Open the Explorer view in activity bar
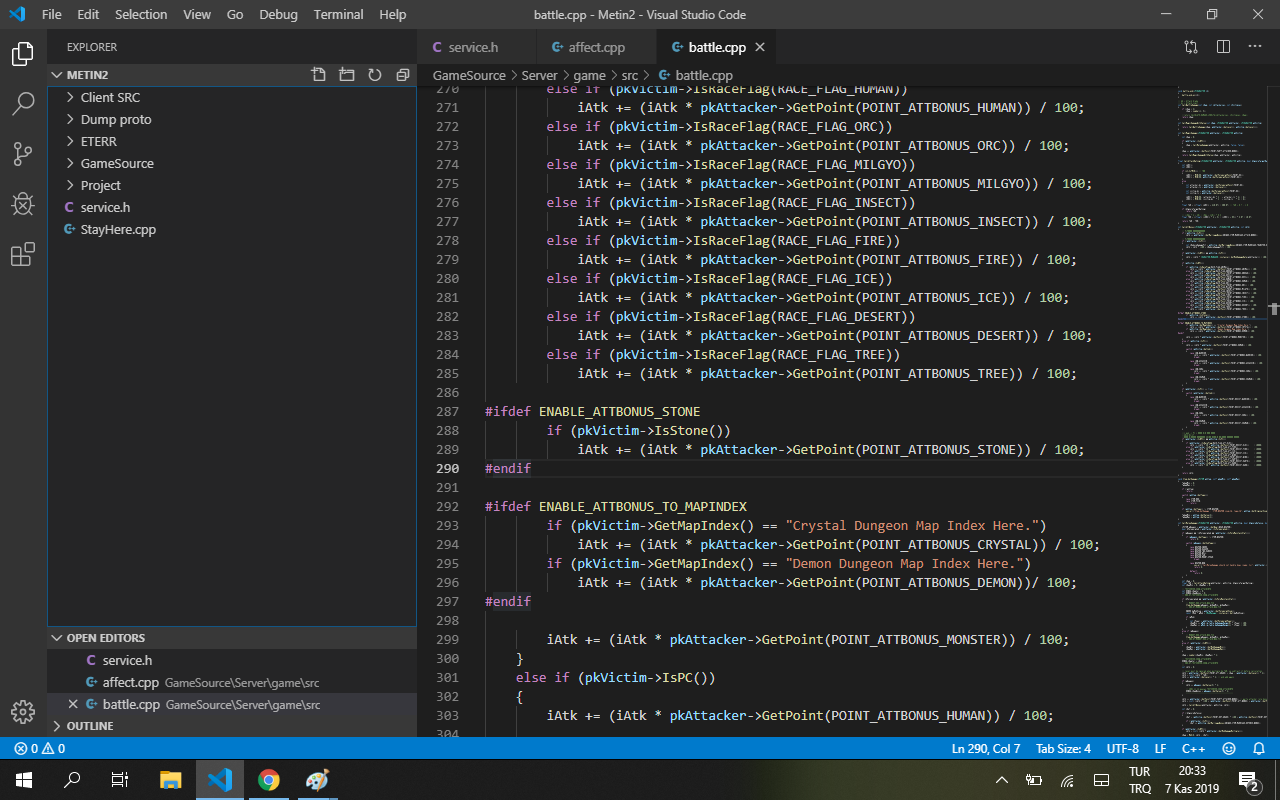The image size is (1280, 800). coord(23,54)
